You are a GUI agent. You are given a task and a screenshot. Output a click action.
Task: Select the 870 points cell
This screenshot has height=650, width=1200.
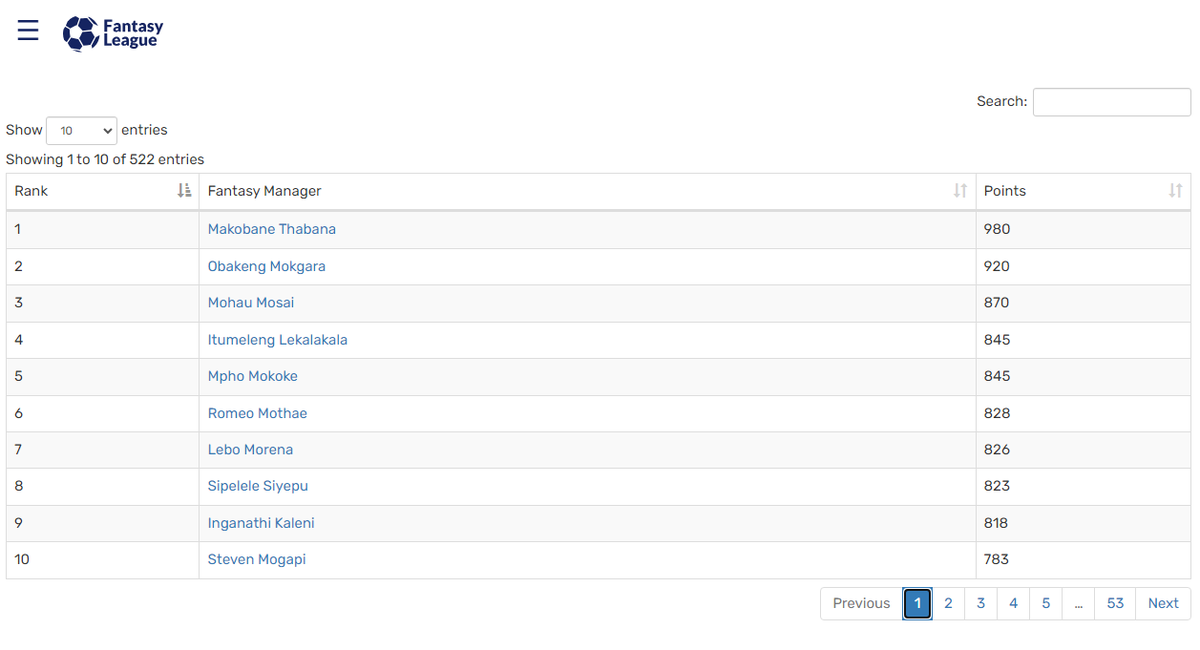(x=1083, y=303)
